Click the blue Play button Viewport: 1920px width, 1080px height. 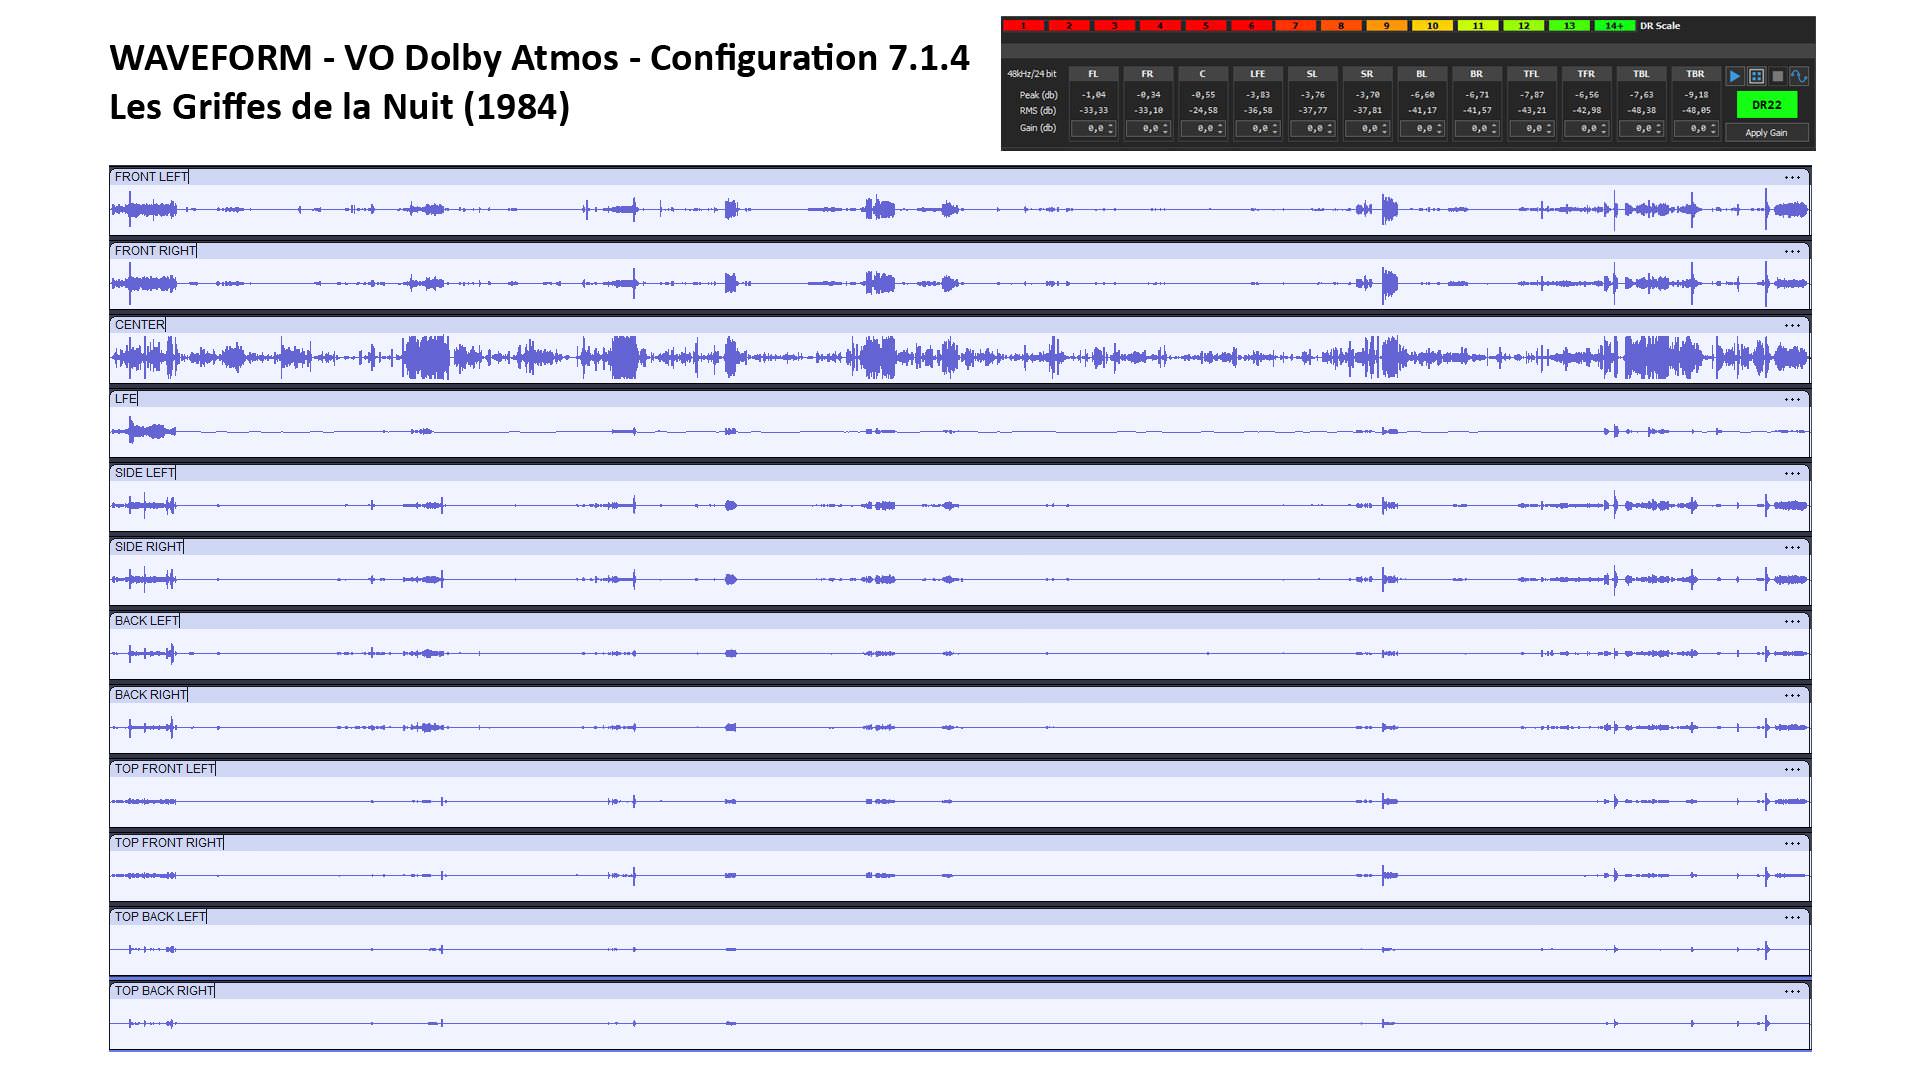pyautogui.click(x=1735, y=76)
